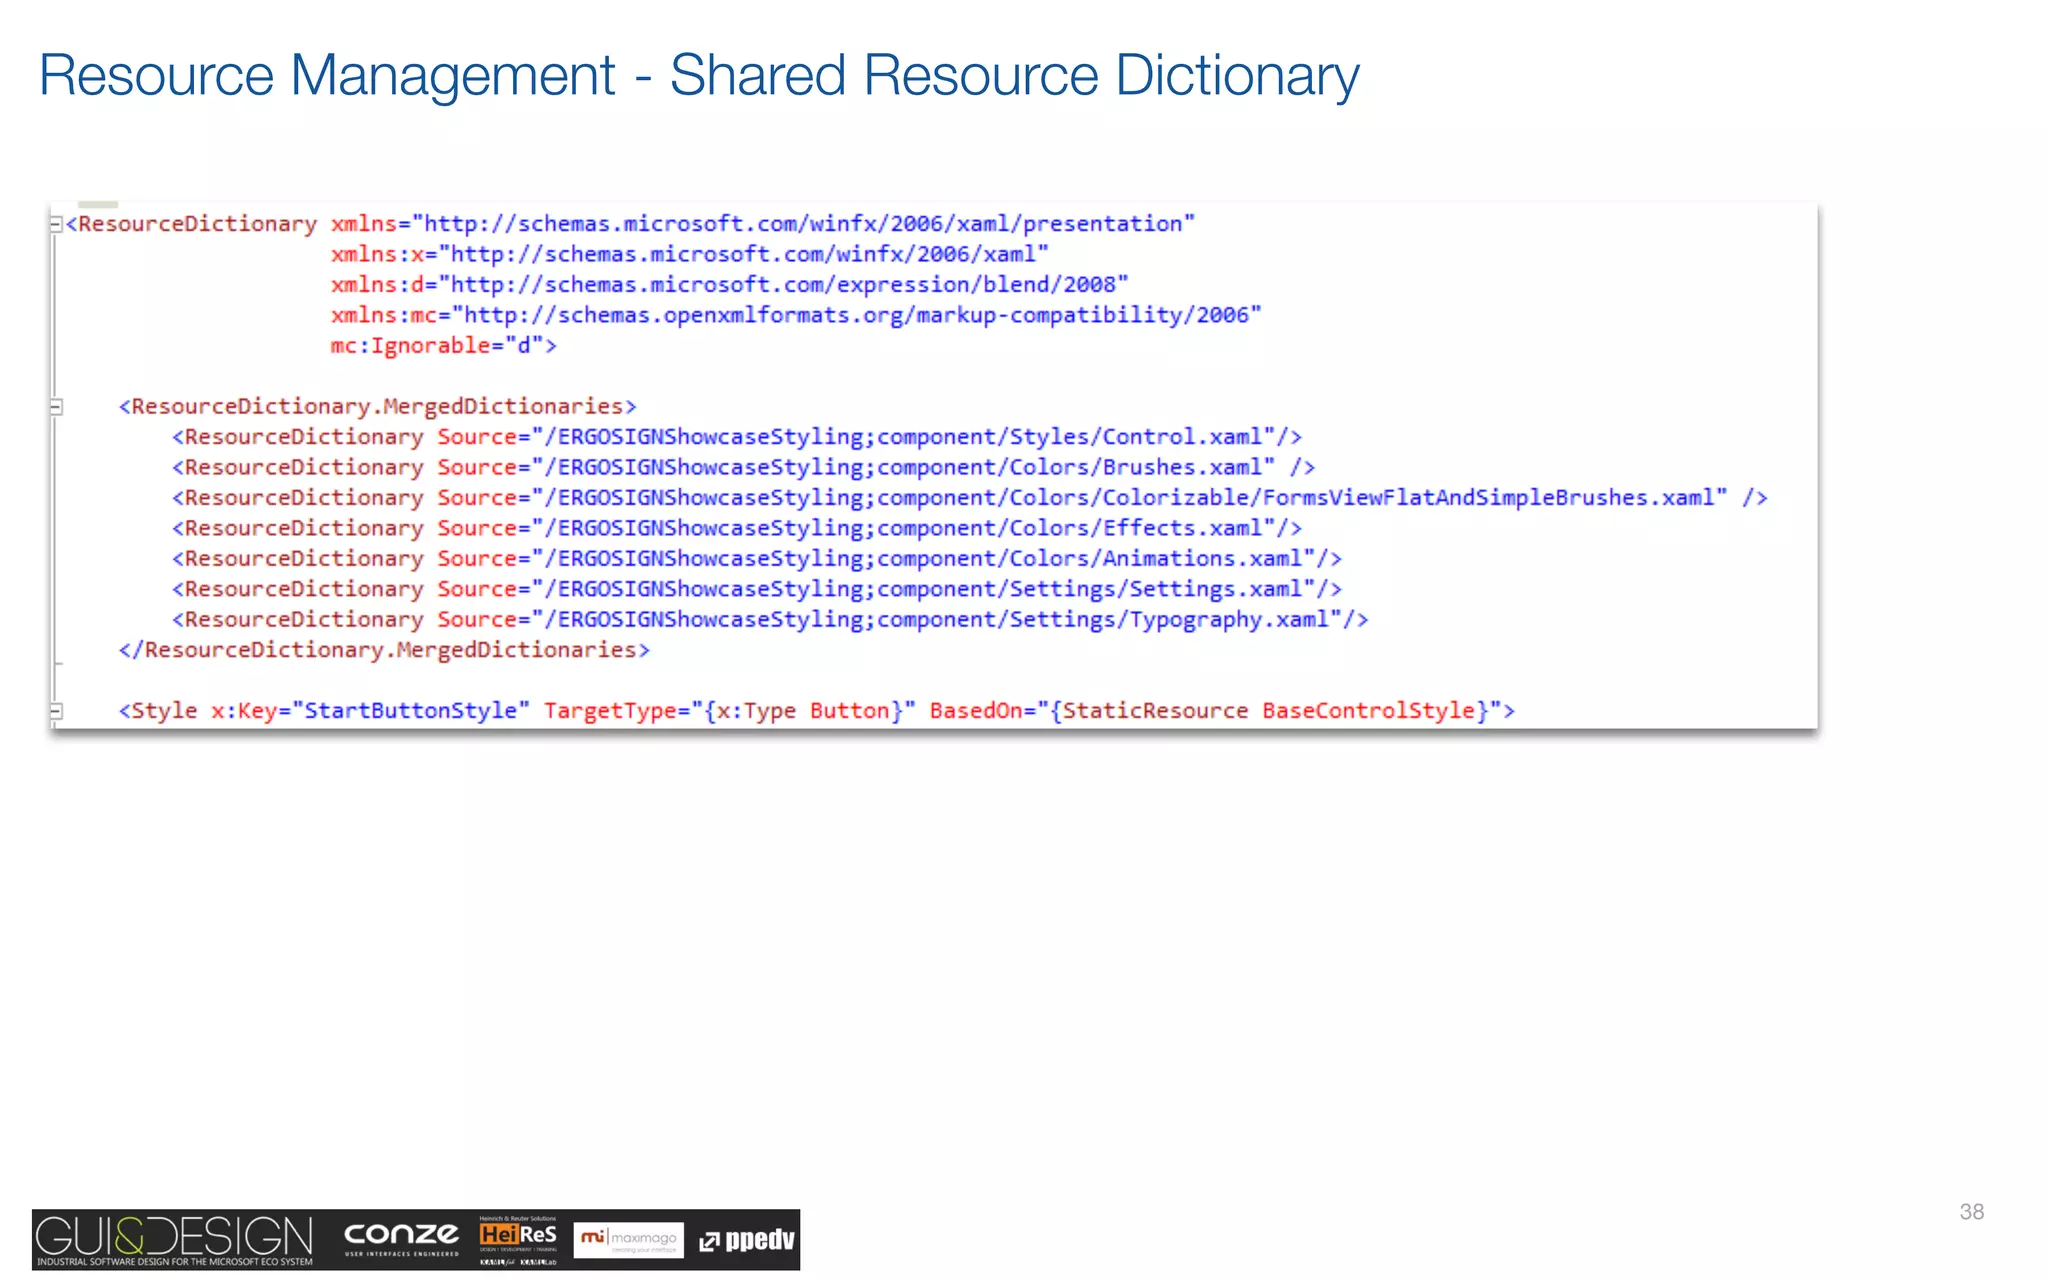
Task: Click the HeiReS logo
Action: (518, 1240)
